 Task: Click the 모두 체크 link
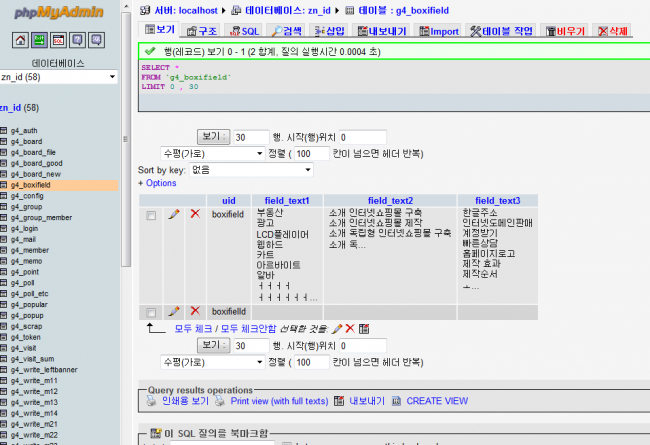193,329
